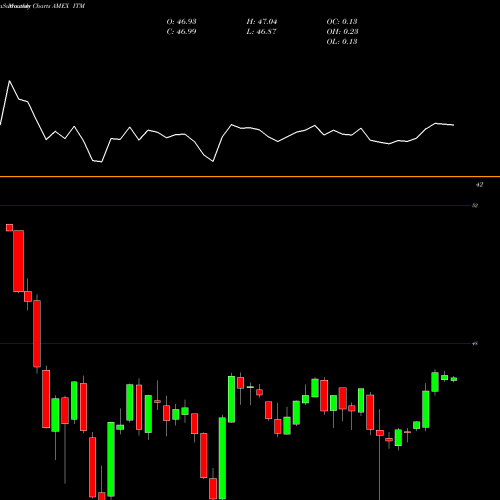The image size is (500, 500).
Task: Click the close price 'C: 46.99' text
Action: coord(181,32)
